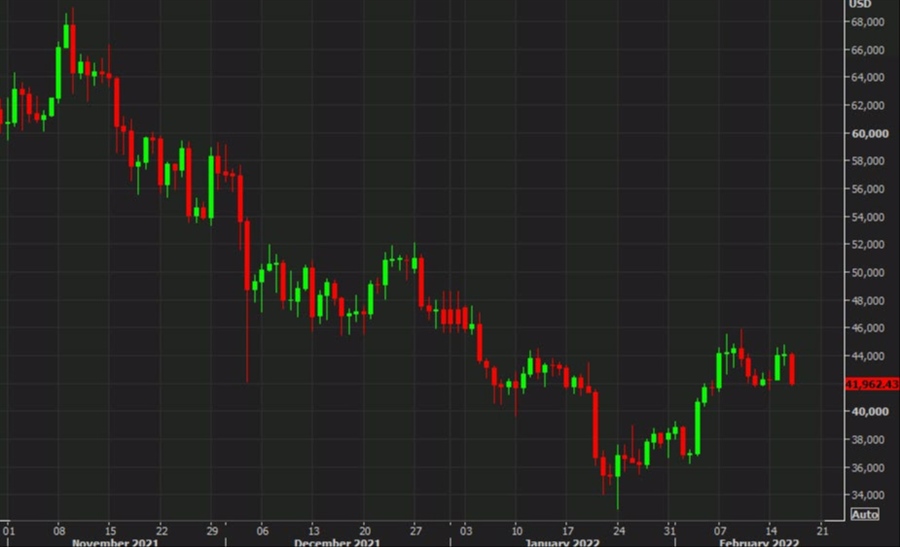Screen dimensions: 900x547
Task: Click the 08 date tick on time axis
Action: pyautogui.click(x=60, y=529)
